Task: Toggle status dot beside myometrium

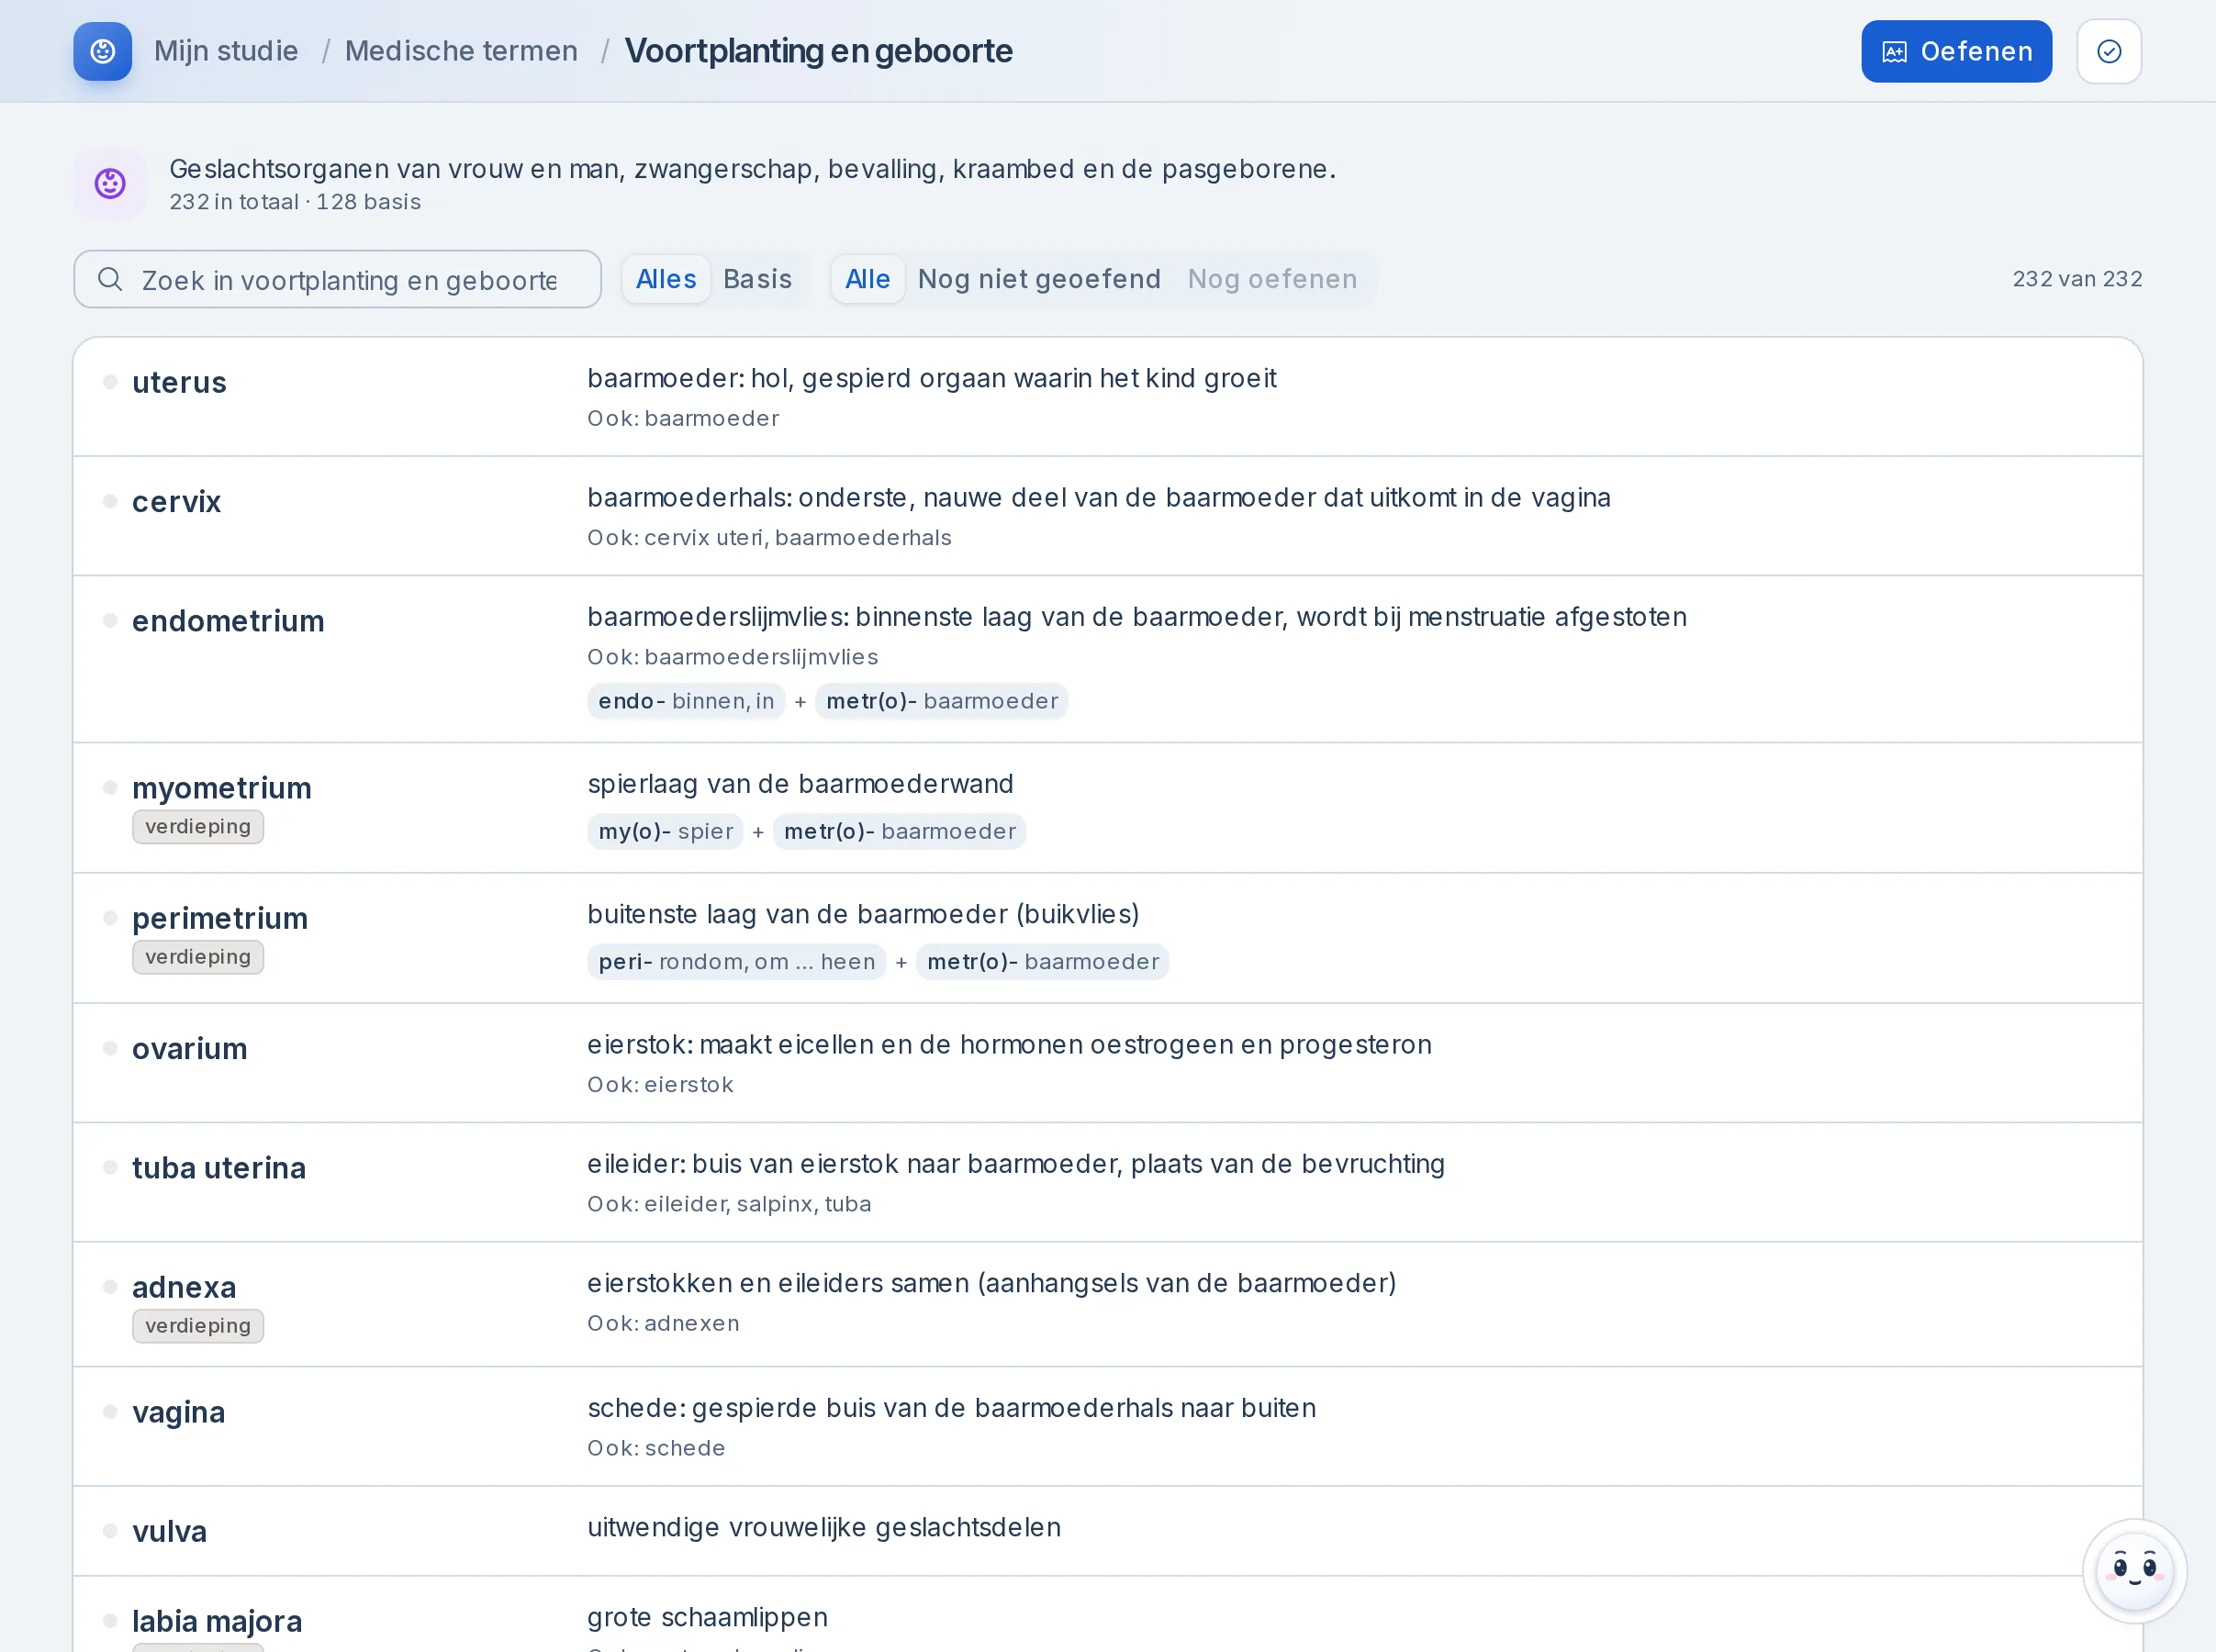Action: tap(110, 788)
